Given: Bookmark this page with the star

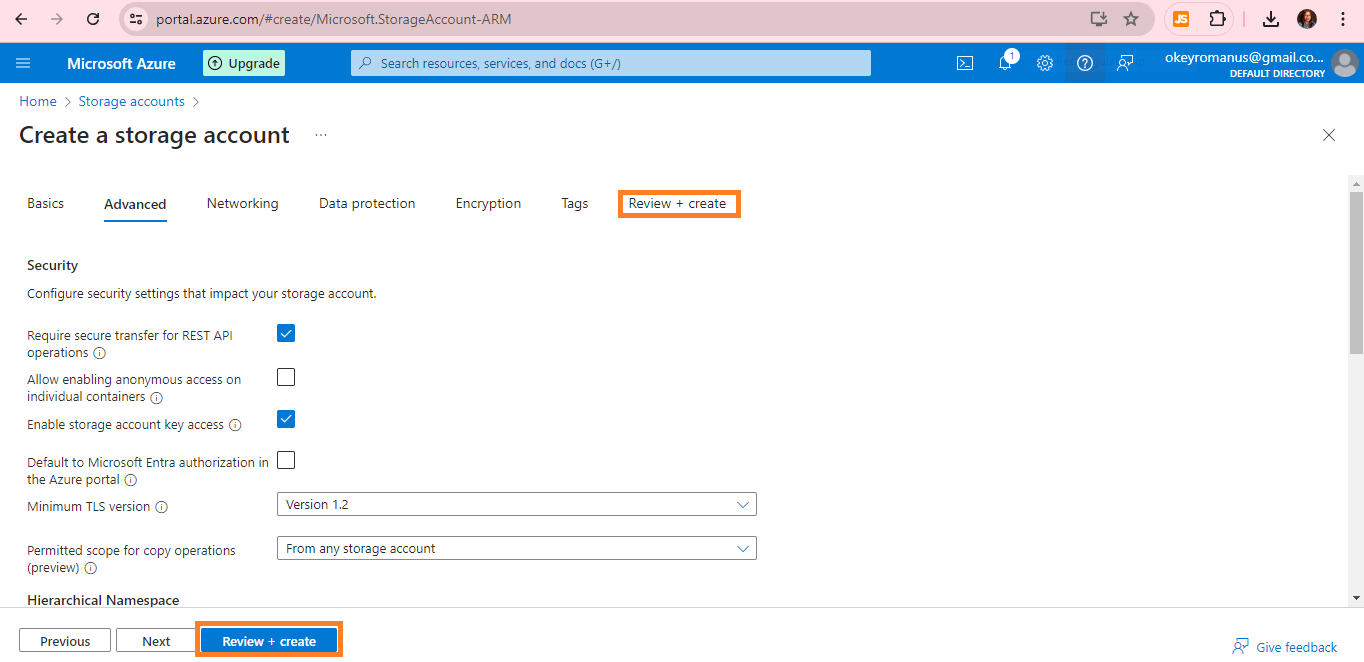Looking at the screenshot, I should pos(1131,19).
